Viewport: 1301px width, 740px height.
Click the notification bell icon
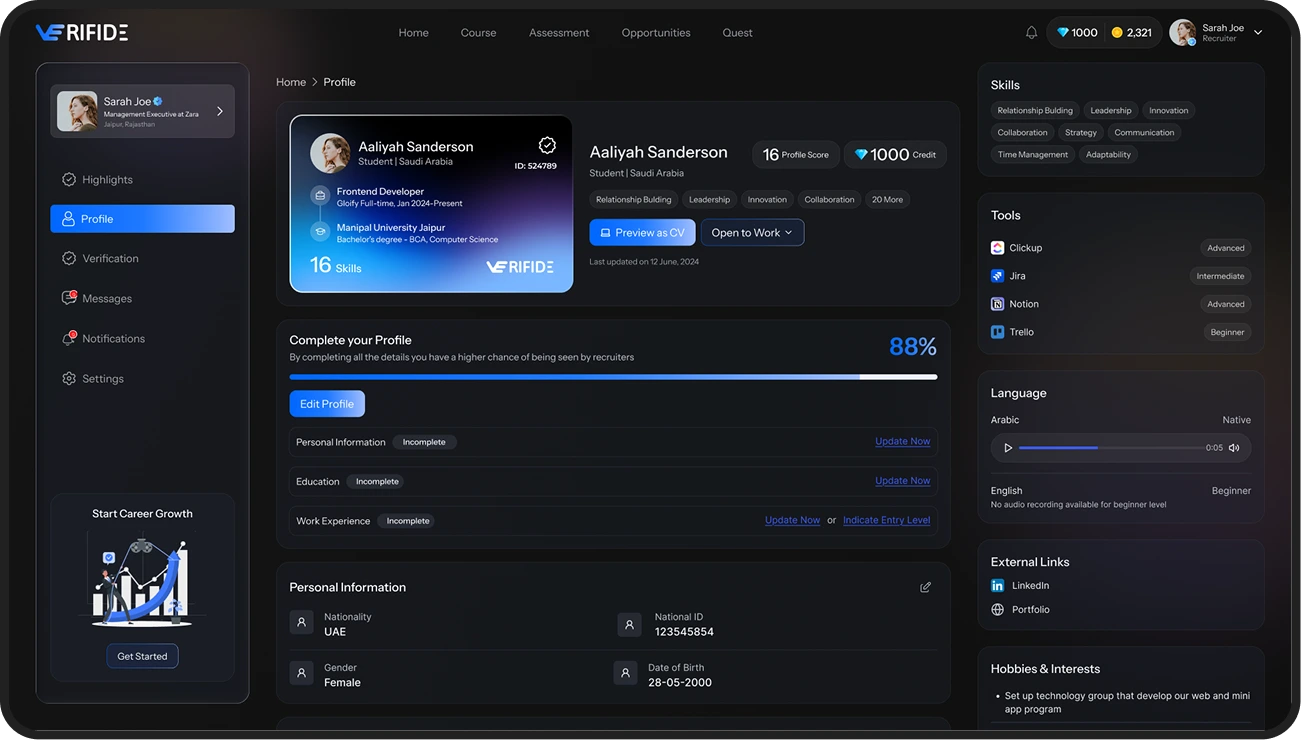1031,33
